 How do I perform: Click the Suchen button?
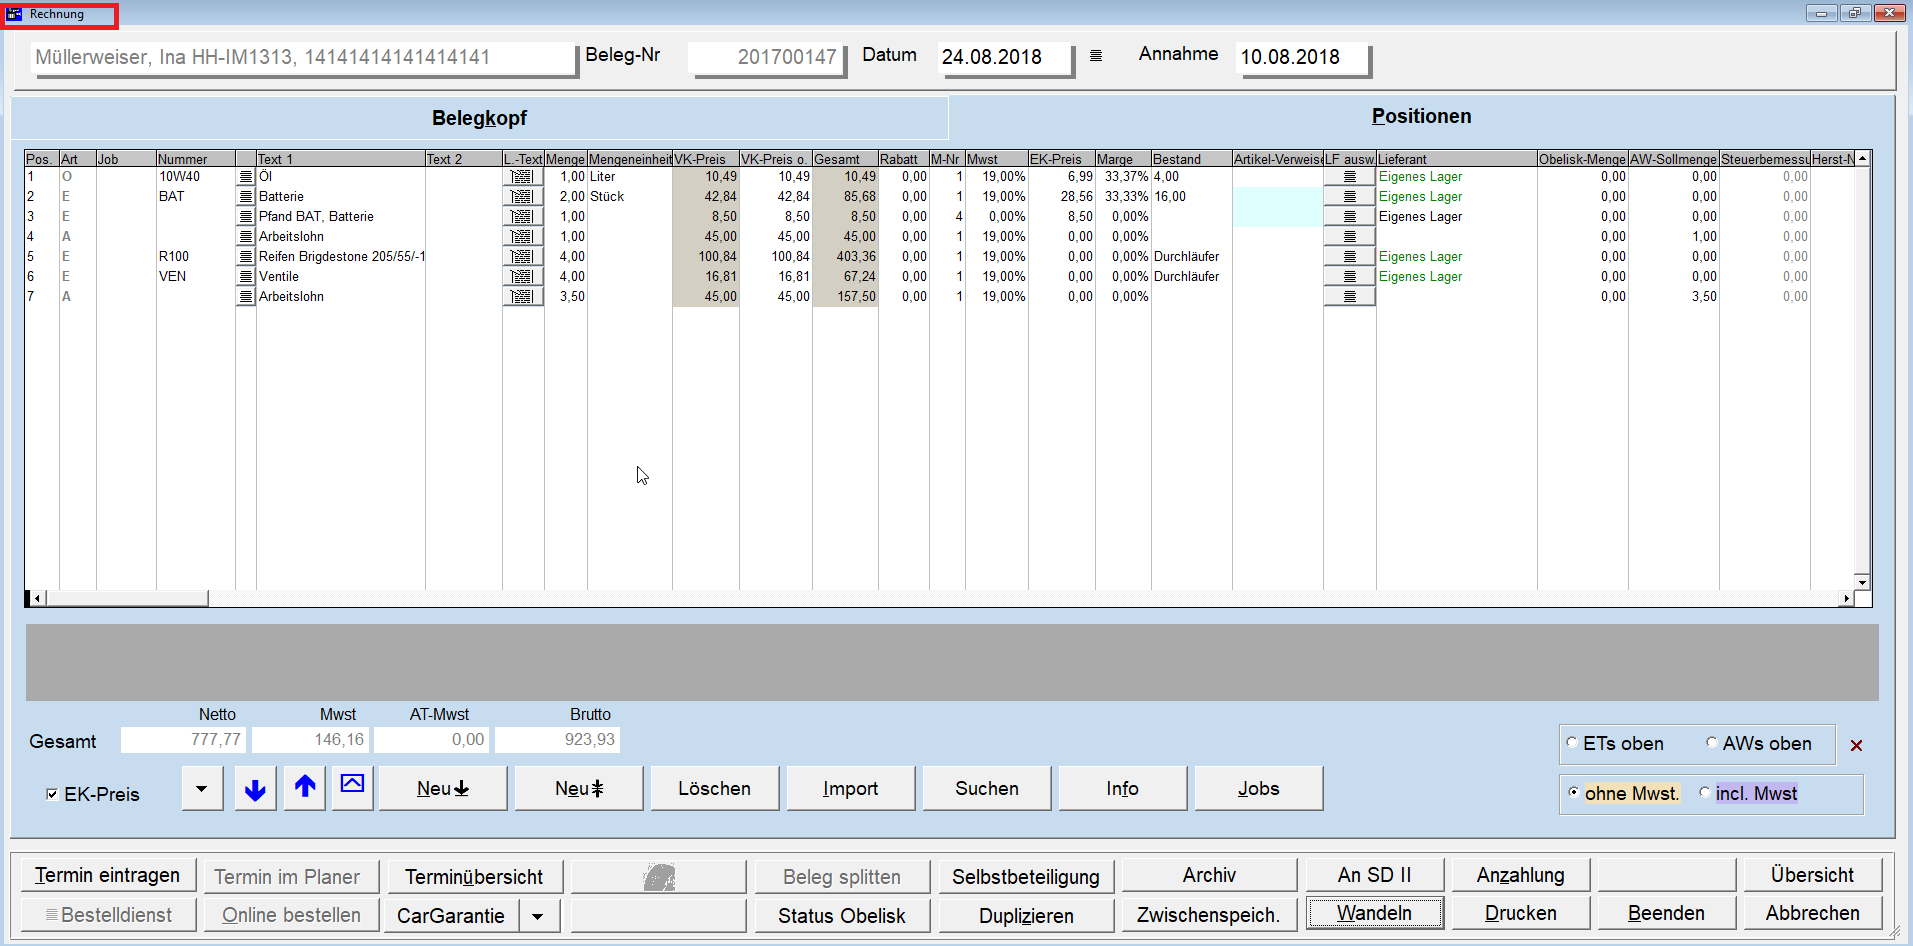[986, 789]
